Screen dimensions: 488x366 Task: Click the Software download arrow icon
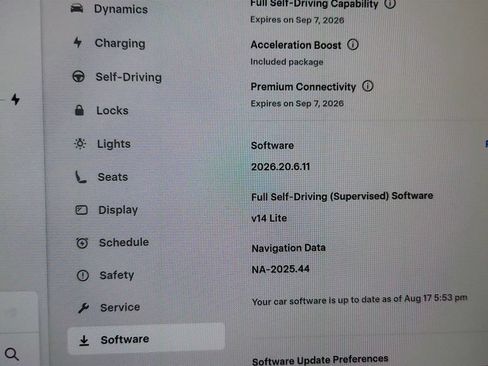click(84, 340)
